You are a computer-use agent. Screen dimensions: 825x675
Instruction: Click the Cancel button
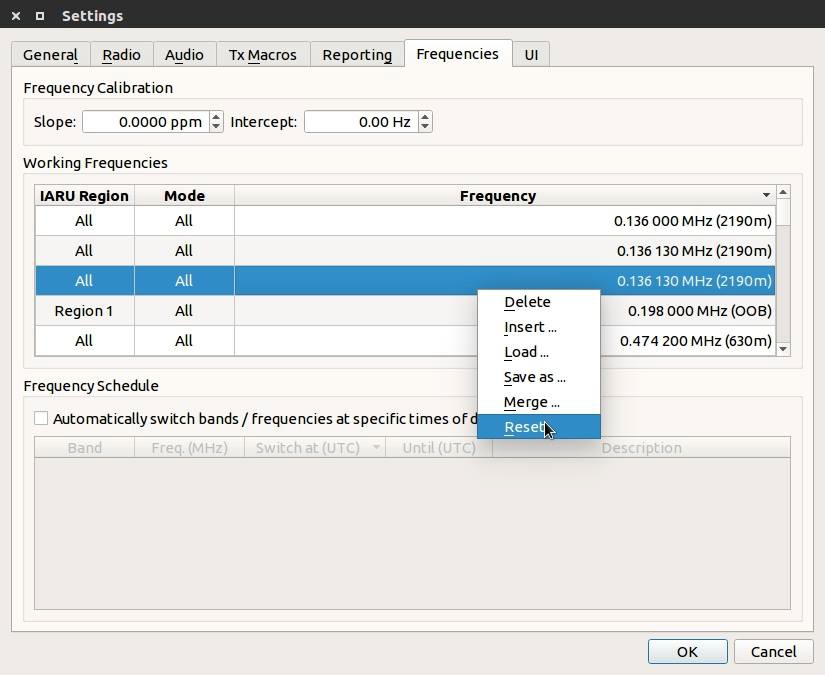[773, 651]
